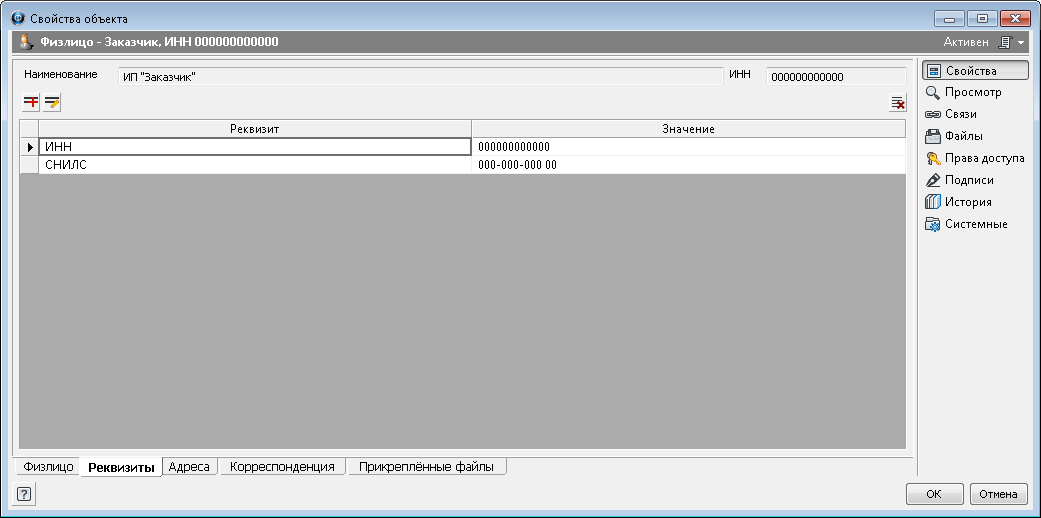The height and width of the screenshot is (518, 1041).
Task: Open the Корреспонденция tab
Action: pyautogui.click(x=282, y=467)
